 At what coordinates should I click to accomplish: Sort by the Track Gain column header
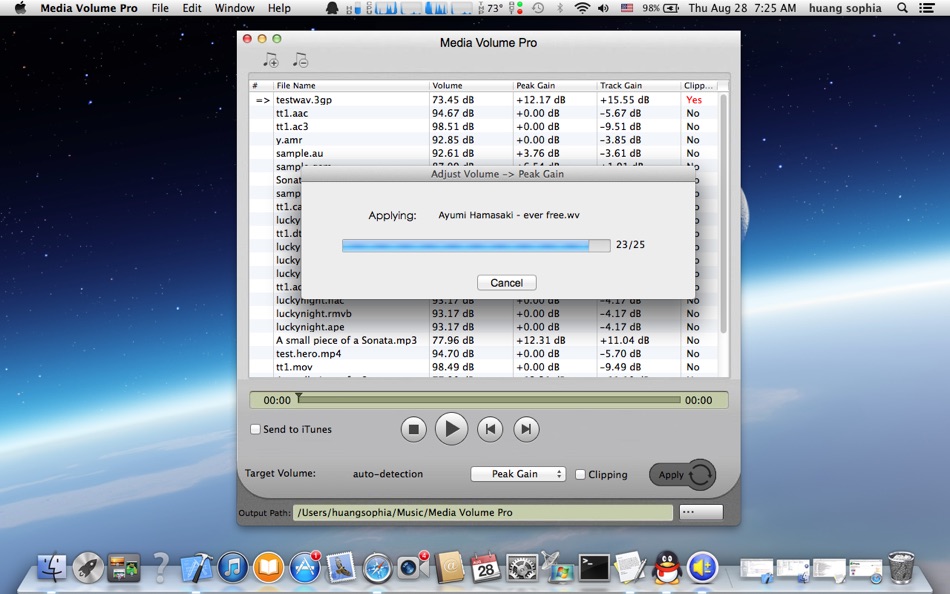click(x=638, y=85)
